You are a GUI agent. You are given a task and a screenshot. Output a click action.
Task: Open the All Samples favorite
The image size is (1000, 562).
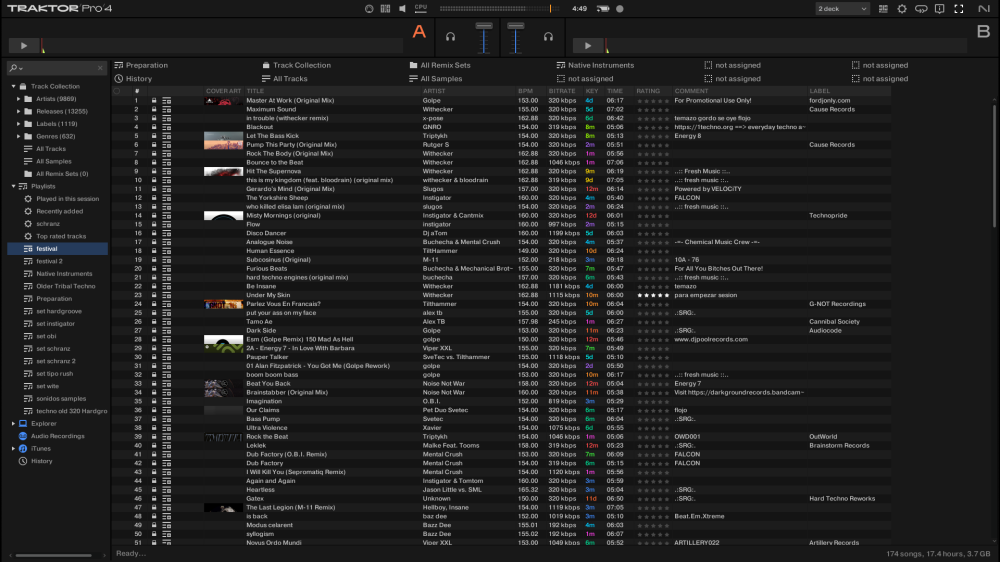click(x=436, y=78)
